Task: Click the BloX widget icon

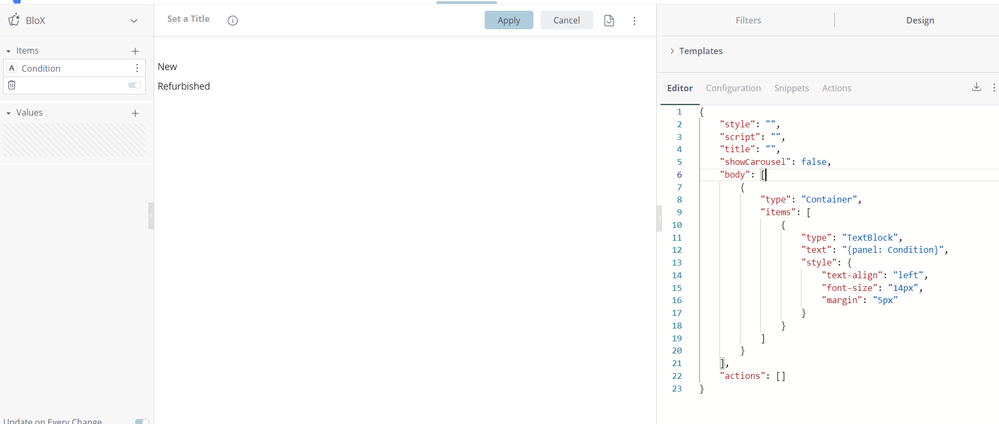Action: [14, 20]
